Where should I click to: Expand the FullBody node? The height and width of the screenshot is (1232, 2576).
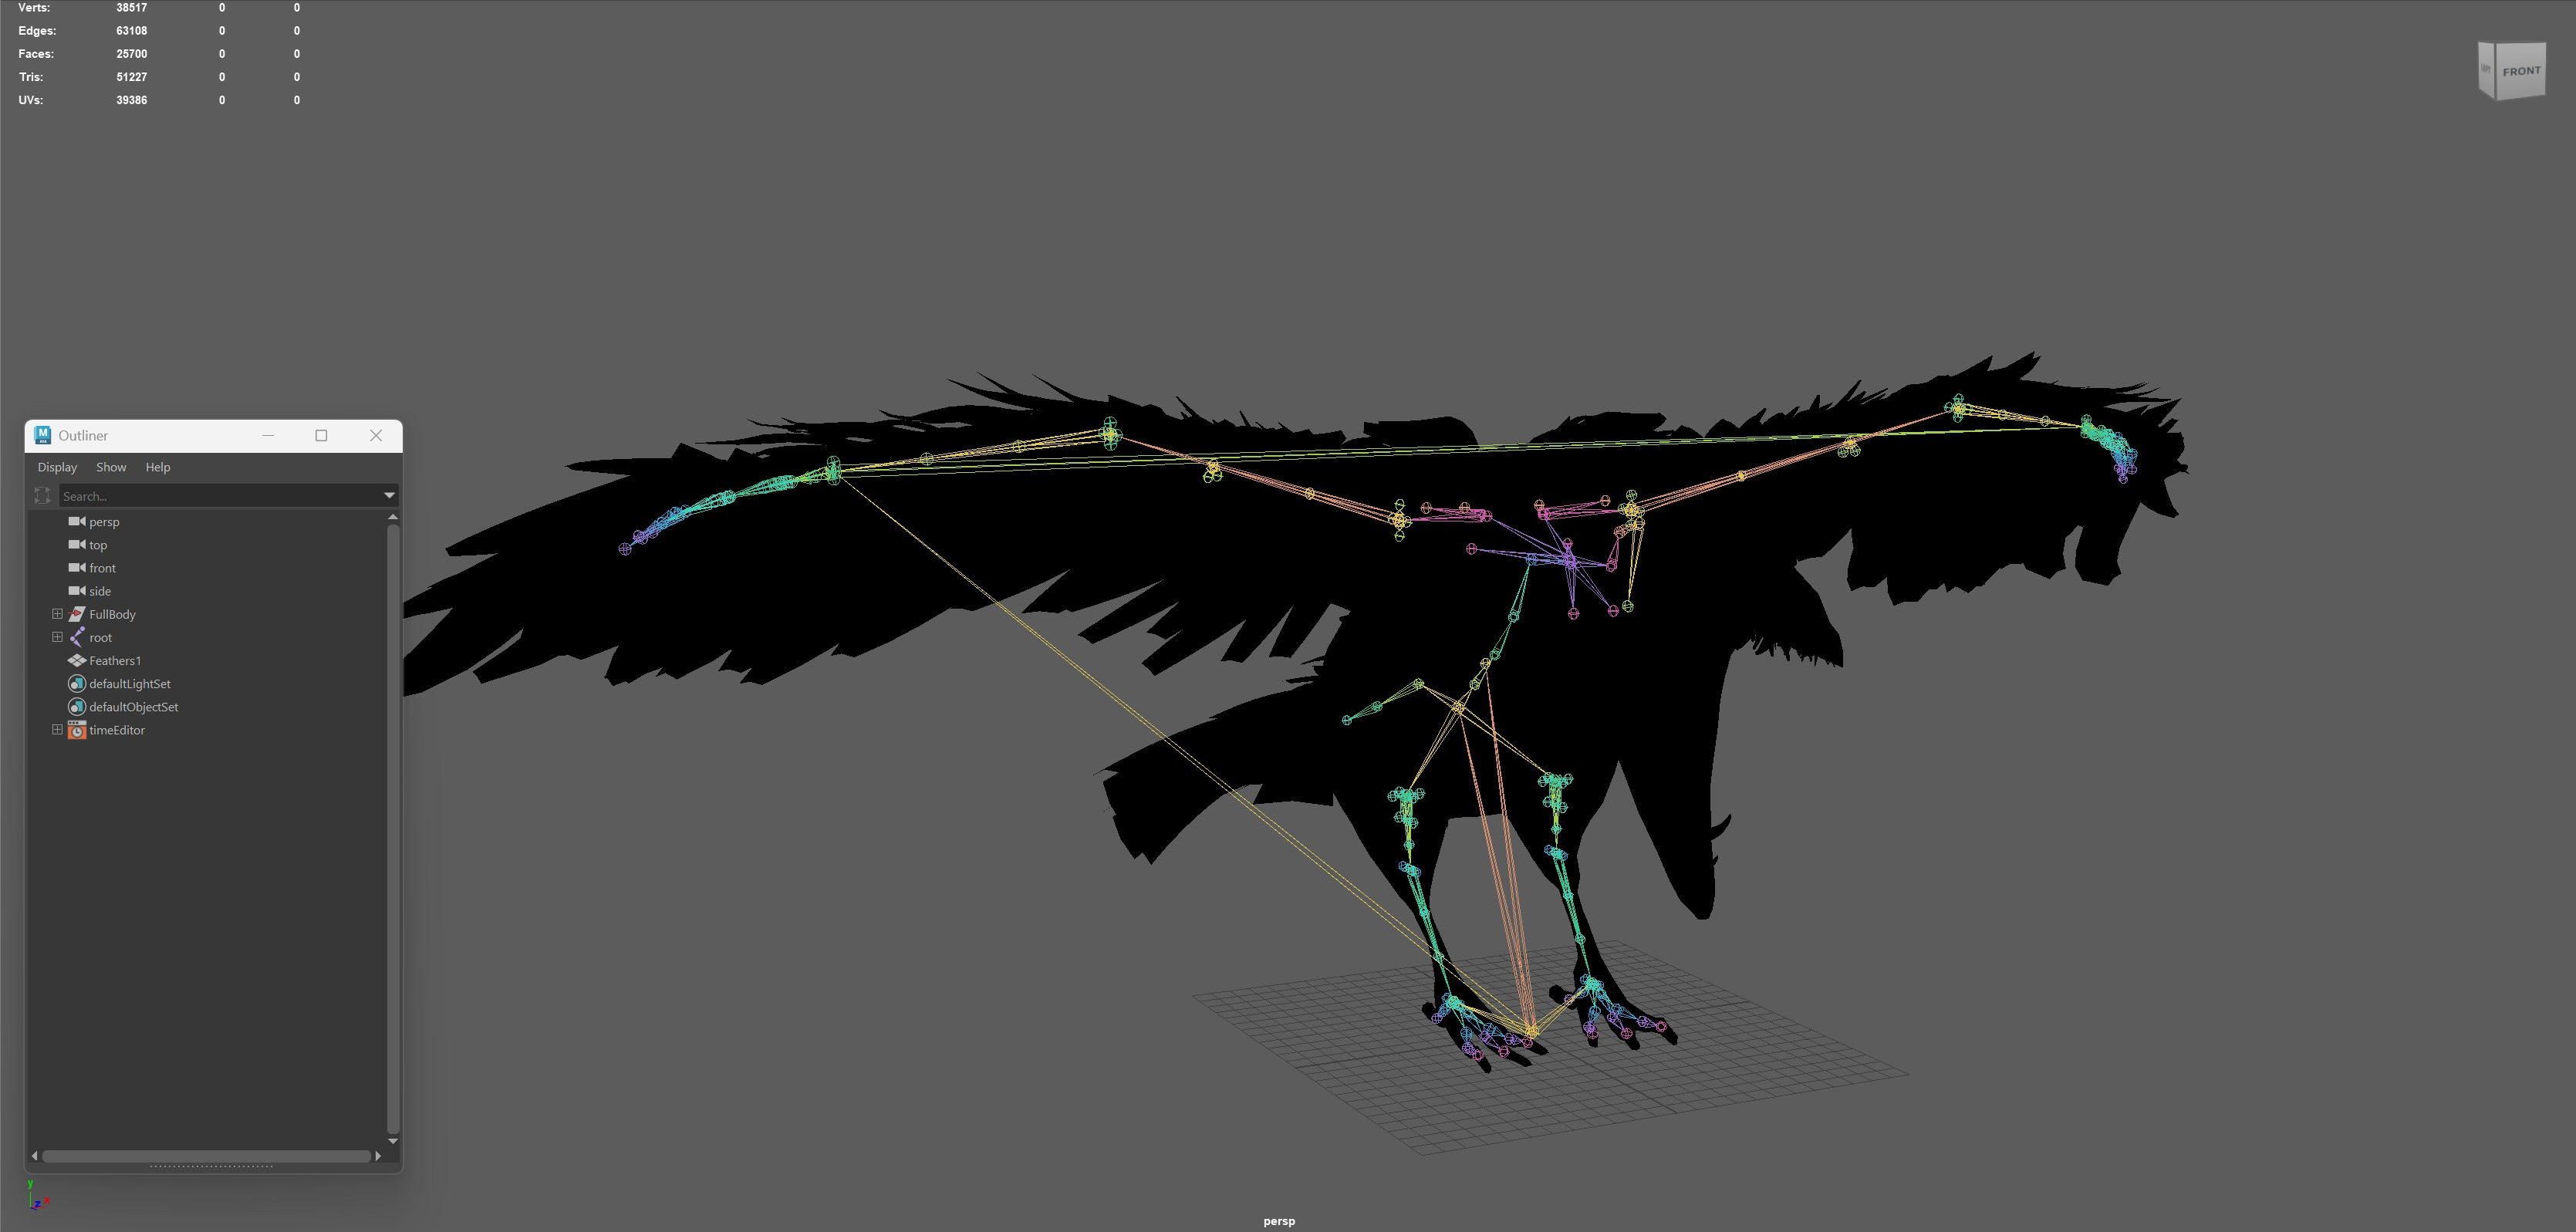[57, 614]
